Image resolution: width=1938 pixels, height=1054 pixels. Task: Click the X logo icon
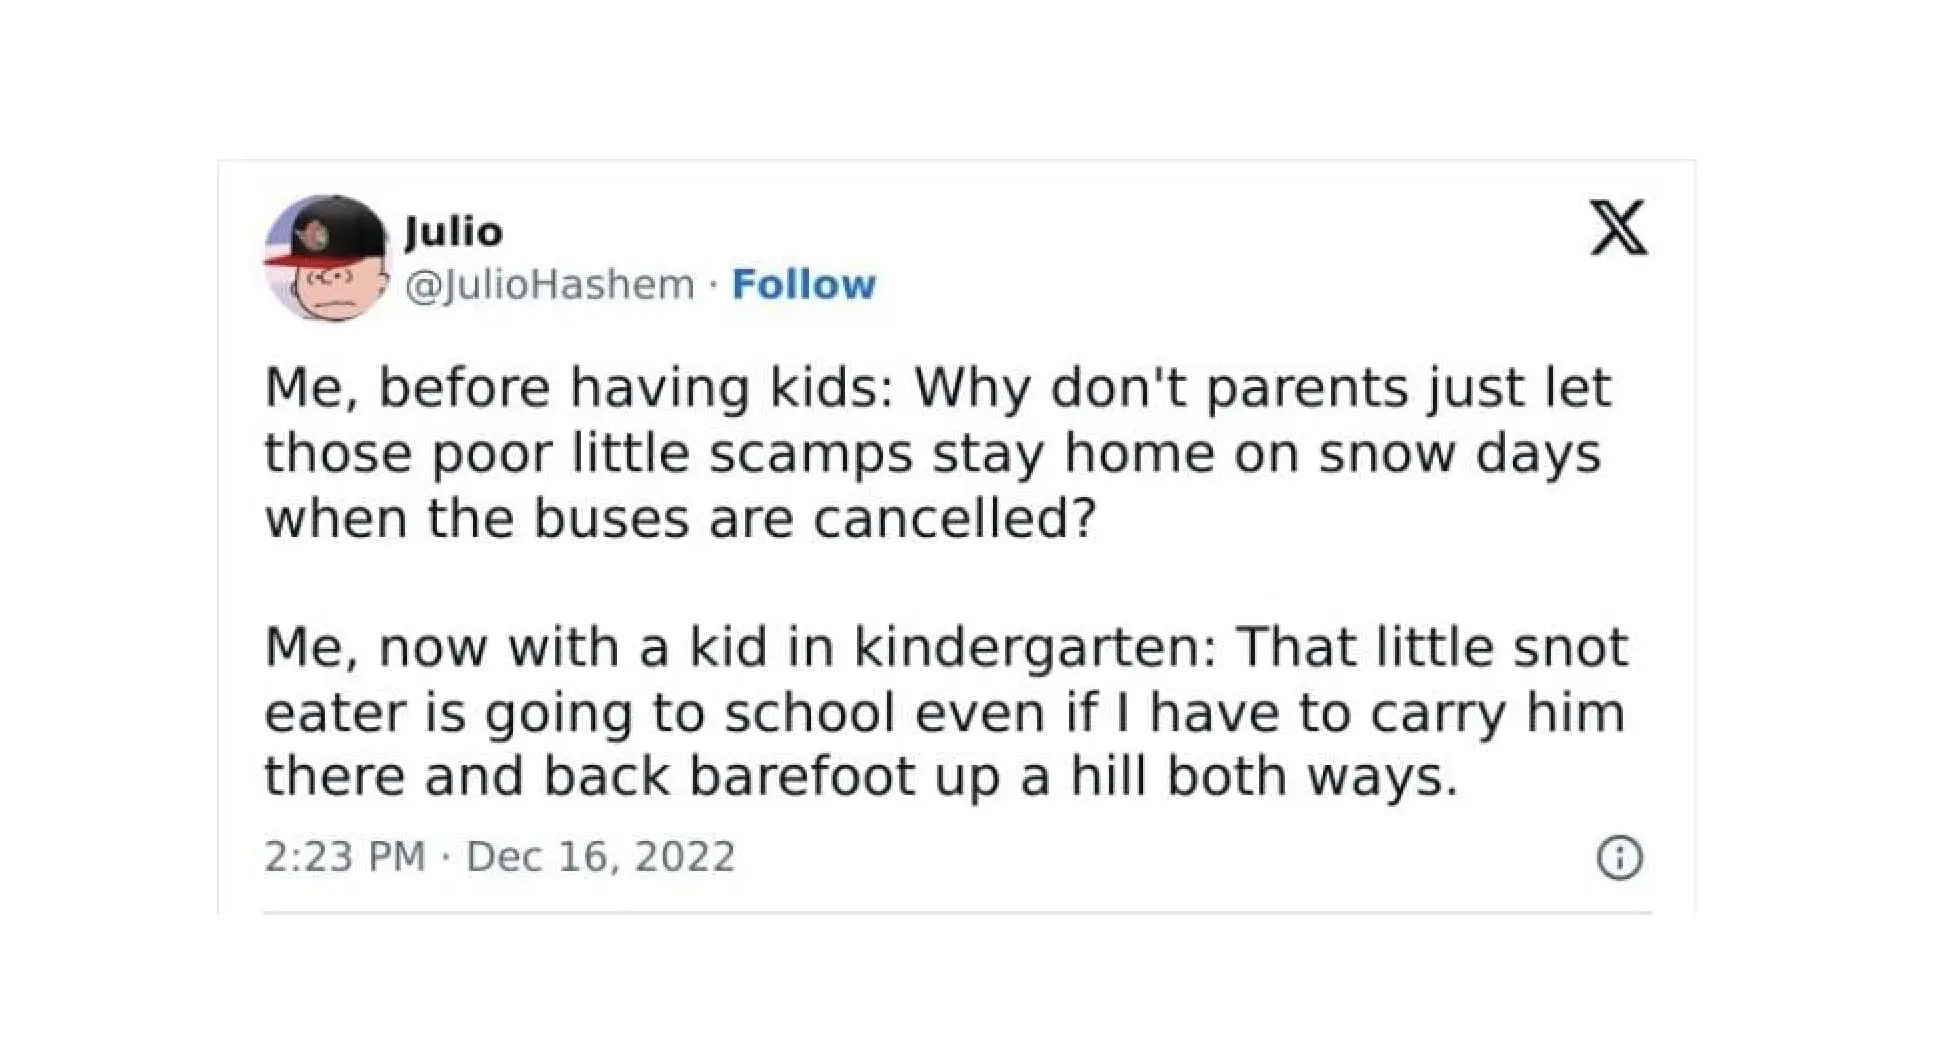1618,228
